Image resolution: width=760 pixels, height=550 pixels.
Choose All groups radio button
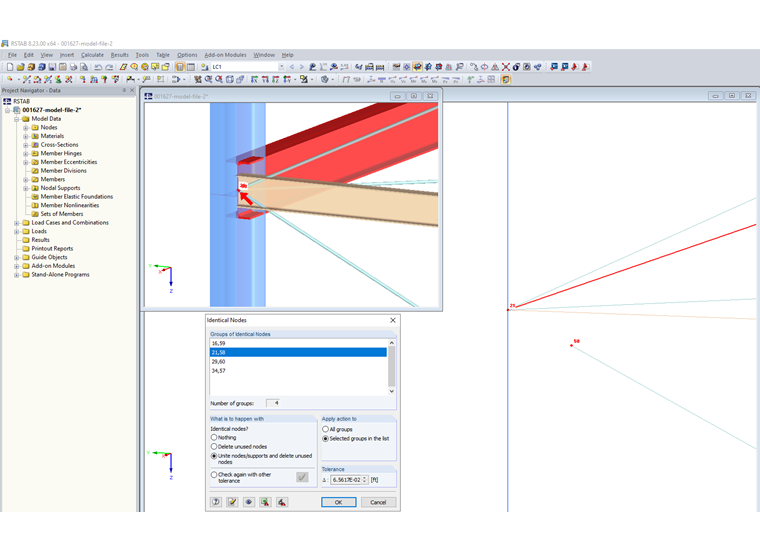(325, 429)
